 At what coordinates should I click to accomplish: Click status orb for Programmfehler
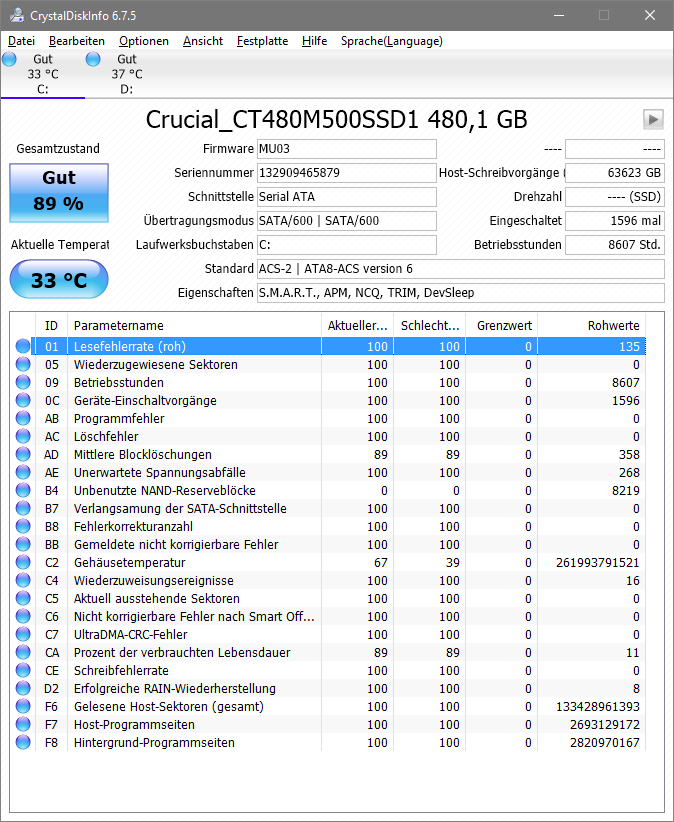click(23, 418)
